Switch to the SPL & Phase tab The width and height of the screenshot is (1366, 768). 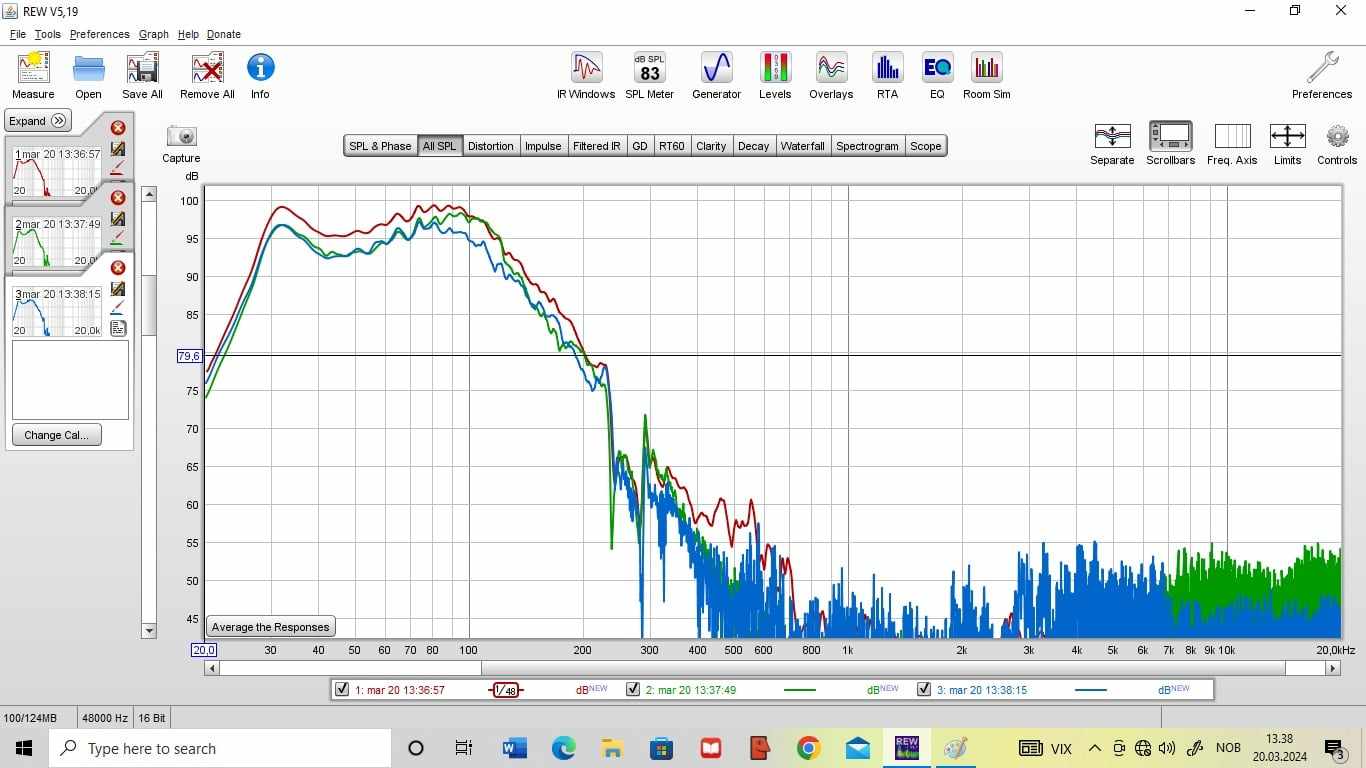pyautogui.click(x=380, y=146)
